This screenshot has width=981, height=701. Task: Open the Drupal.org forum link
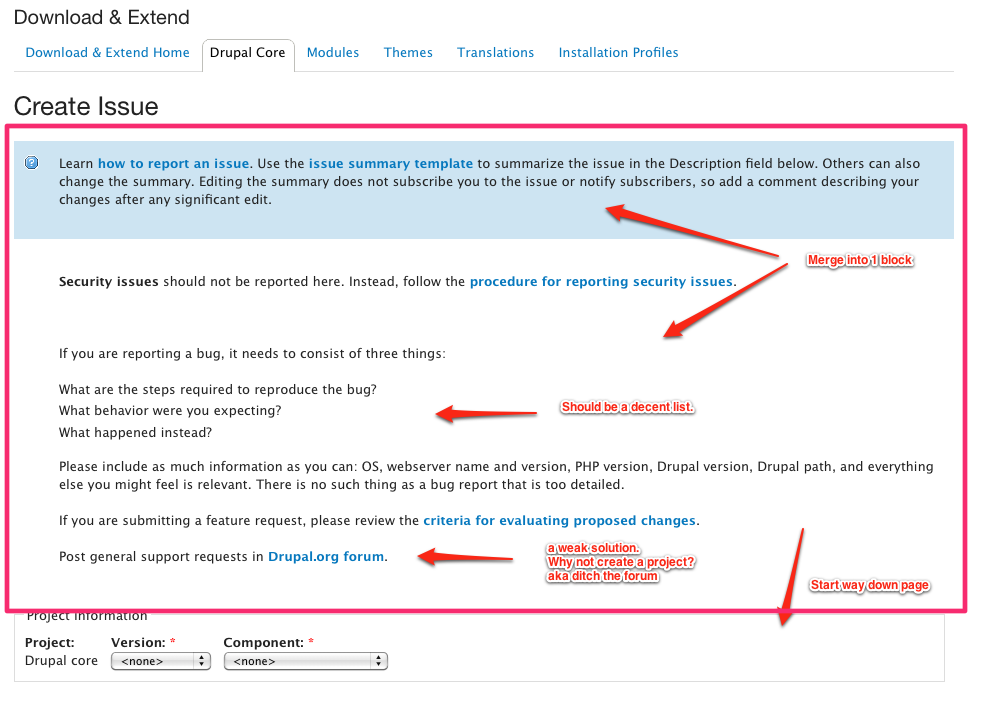coord(326,556)
